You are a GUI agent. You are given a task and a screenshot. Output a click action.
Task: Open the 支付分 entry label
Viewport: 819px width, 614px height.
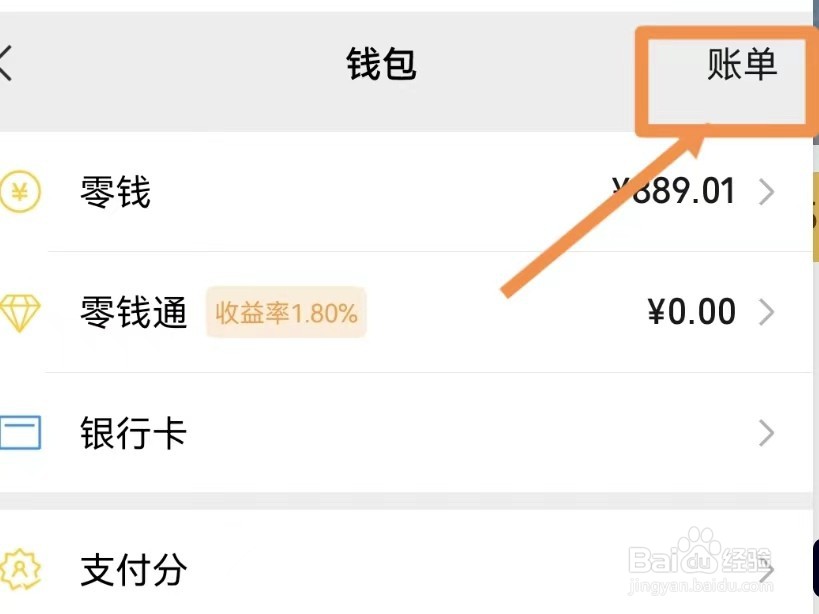[133, 570]
